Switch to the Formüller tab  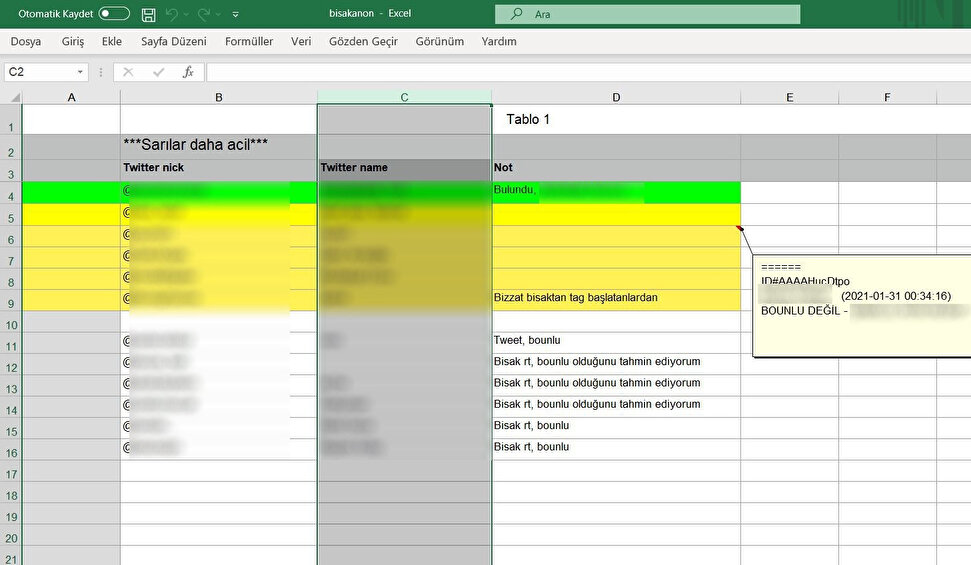[249, 42]
